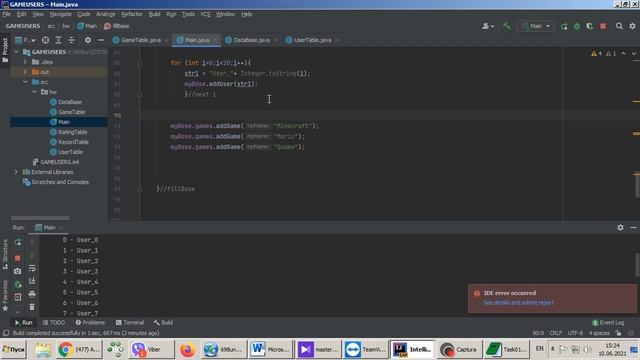Click the Rerun icon in top toolbar
Screen dimensions: 640x360
tap(564, 26)
